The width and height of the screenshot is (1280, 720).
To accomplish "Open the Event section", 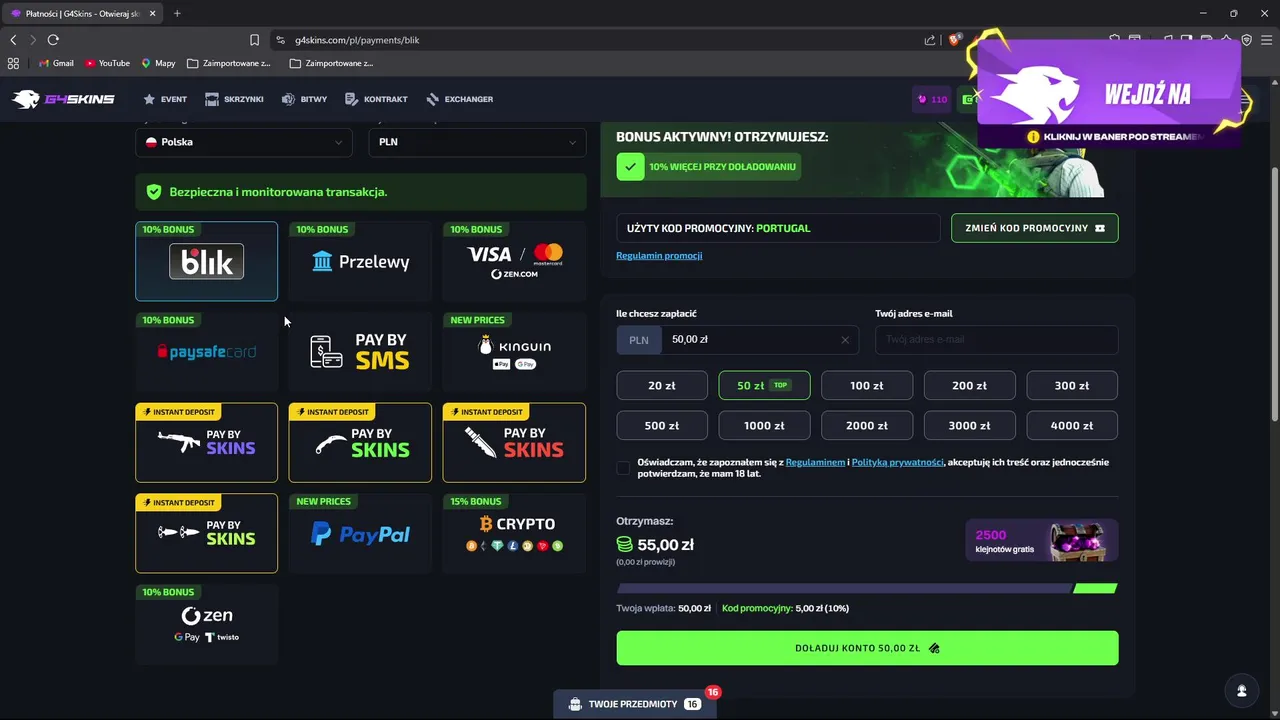I will coord(165,99).
